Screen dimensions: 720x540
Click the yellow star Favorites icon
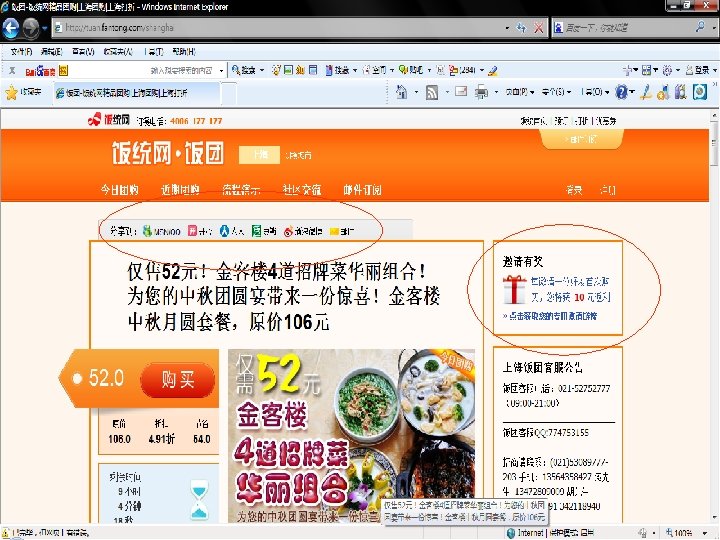pyautogui.click(x=11, y=93)
